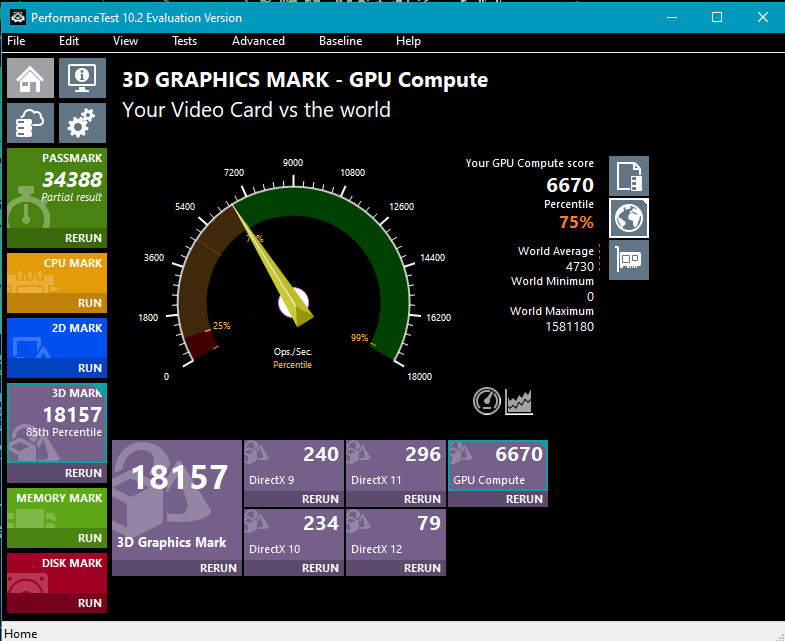Open the File menu
Screen dimensions: 785x641
tap(17, 41)
